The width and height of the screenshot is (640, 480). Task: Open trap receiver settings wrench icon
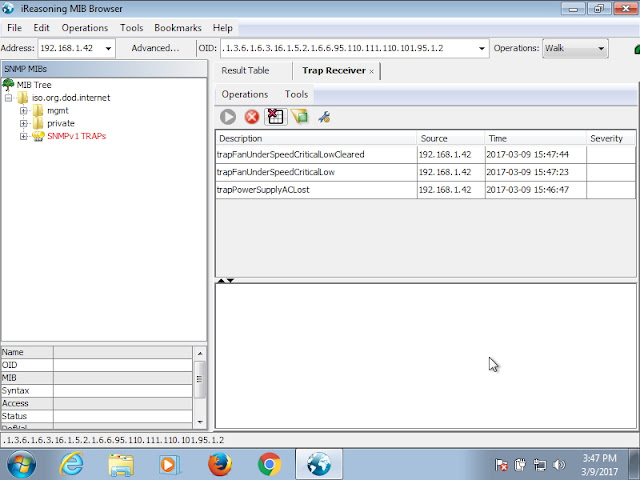coord(324,117)
